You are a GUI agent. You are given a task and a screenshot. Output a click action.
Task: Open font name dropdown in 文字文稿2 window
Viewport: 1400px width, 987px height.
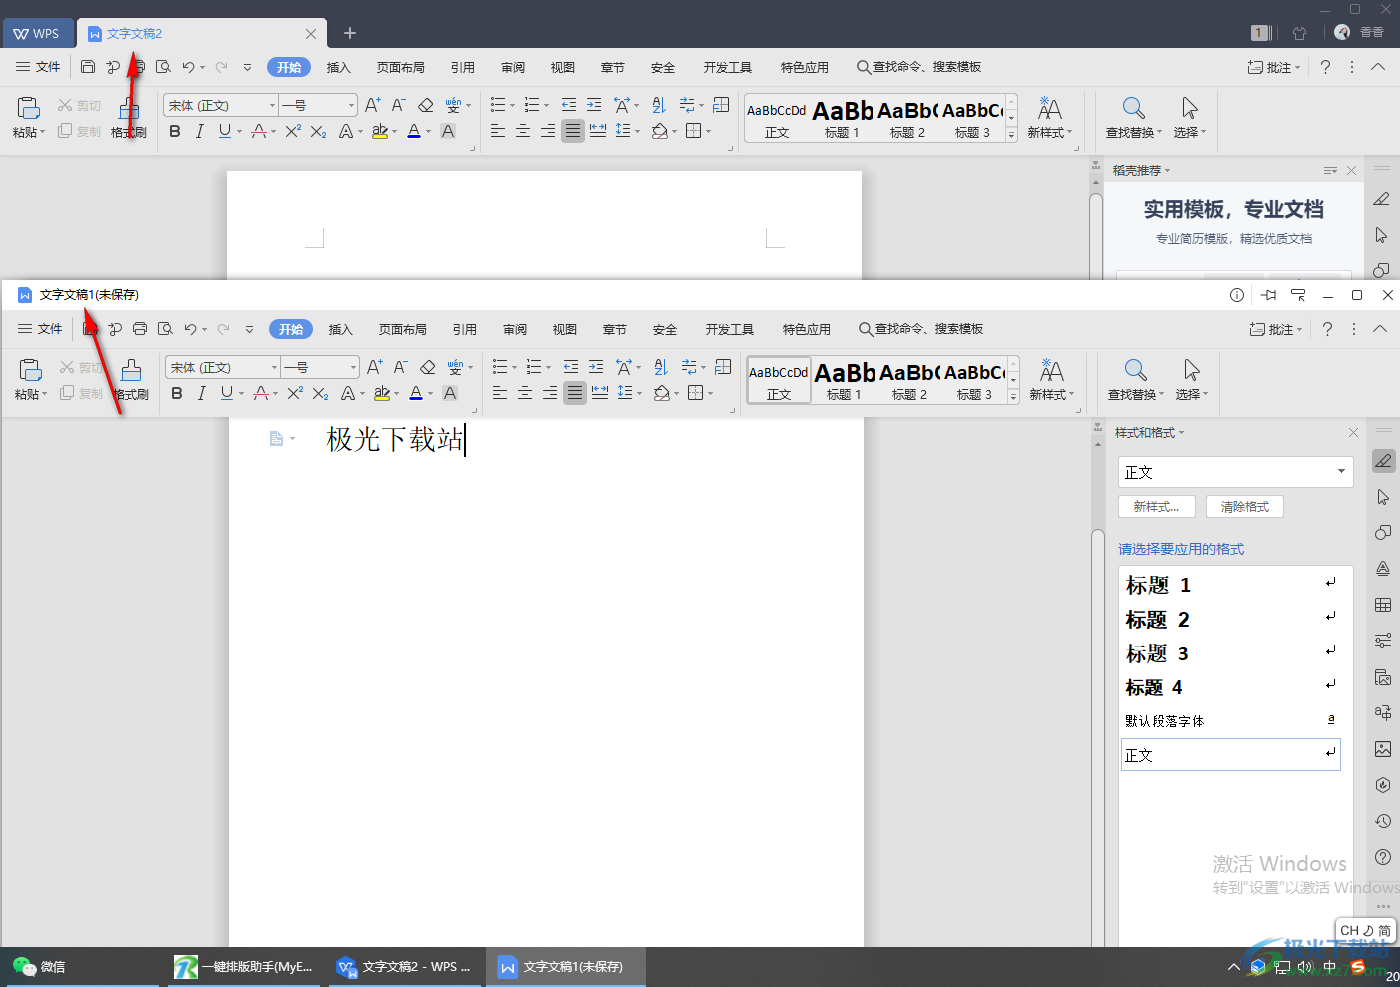[x=272, y=105]
